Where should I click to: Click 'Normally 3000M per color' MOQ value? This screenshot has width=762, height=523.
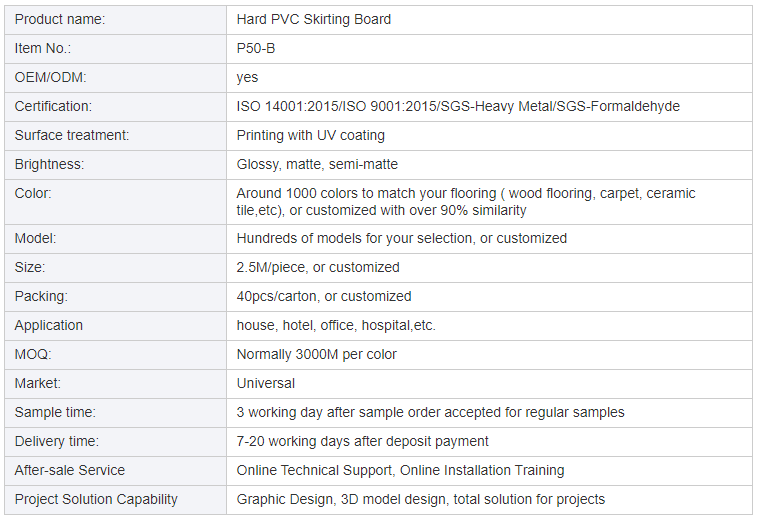point(317,354)
